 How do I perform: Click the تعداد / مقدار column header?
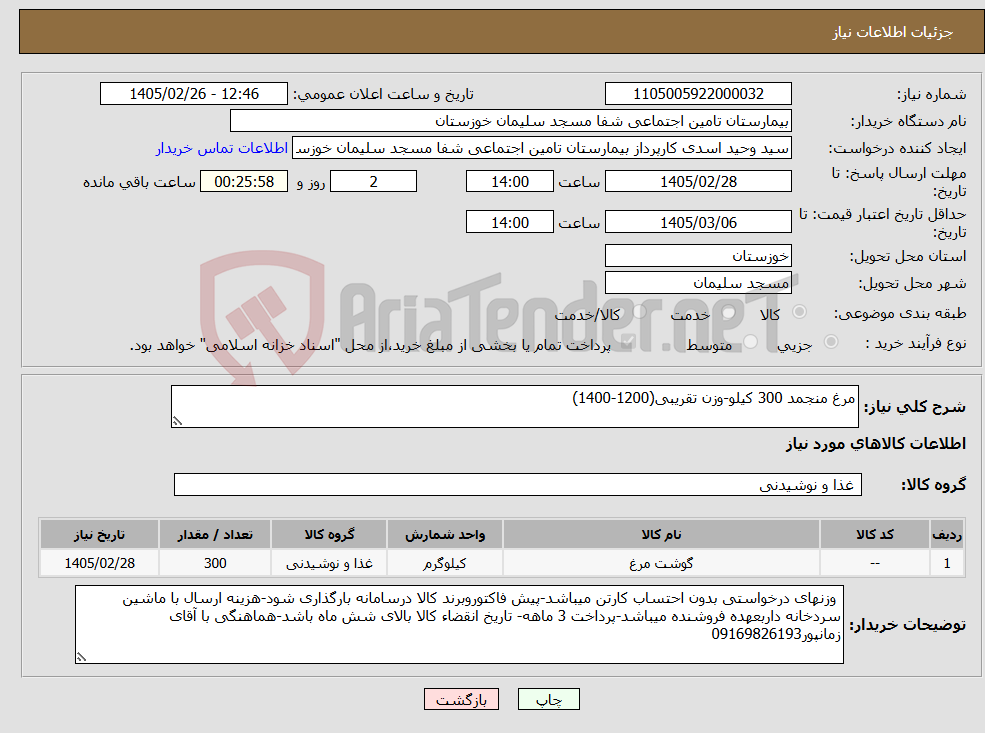point(215,535)
